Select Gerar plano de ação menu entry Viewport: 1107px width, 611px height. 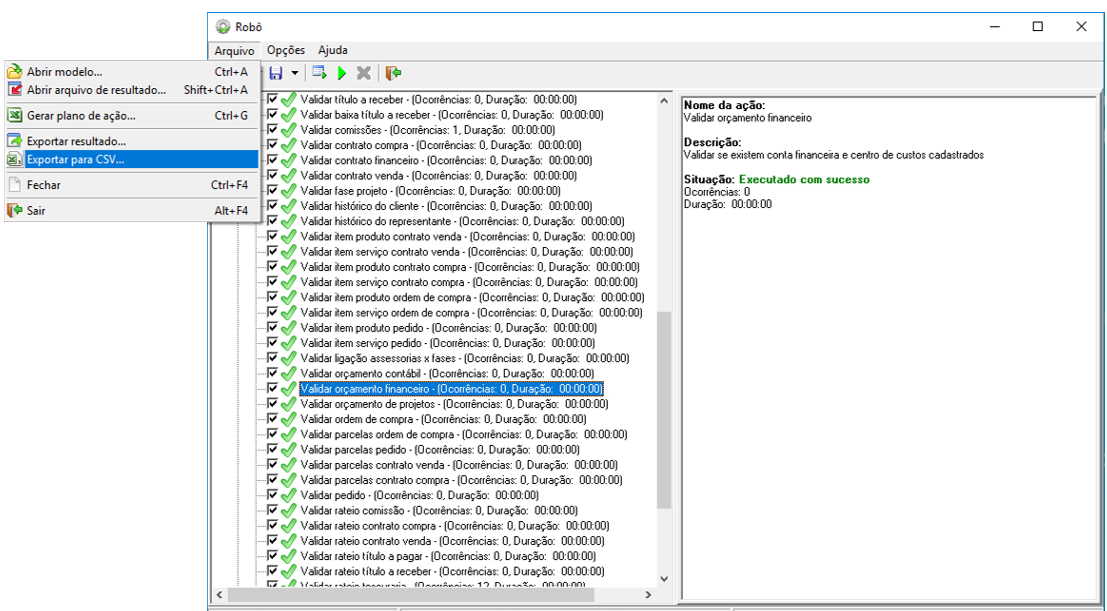tap(81, 116)
